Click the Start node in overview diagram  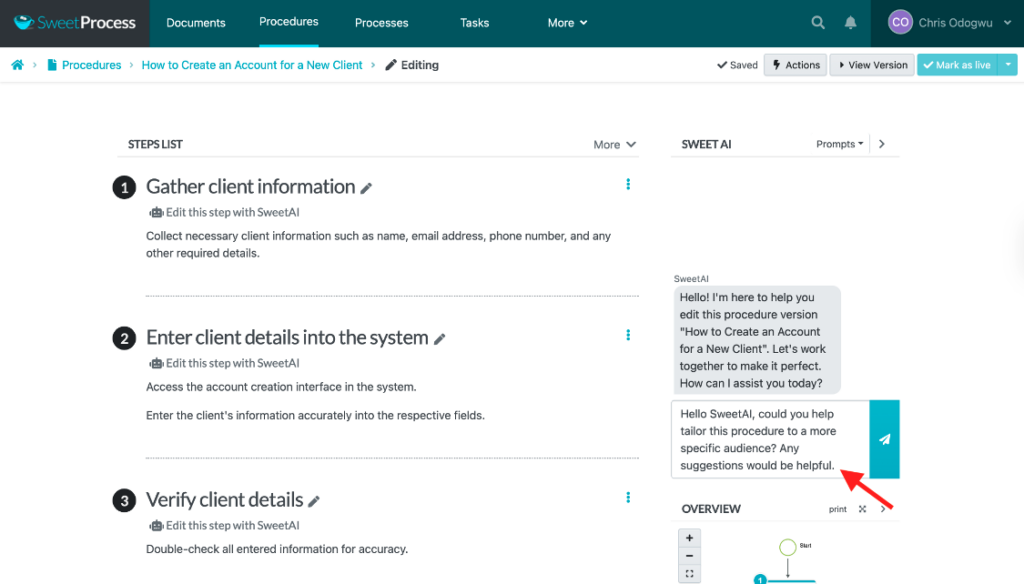[788, 547]
